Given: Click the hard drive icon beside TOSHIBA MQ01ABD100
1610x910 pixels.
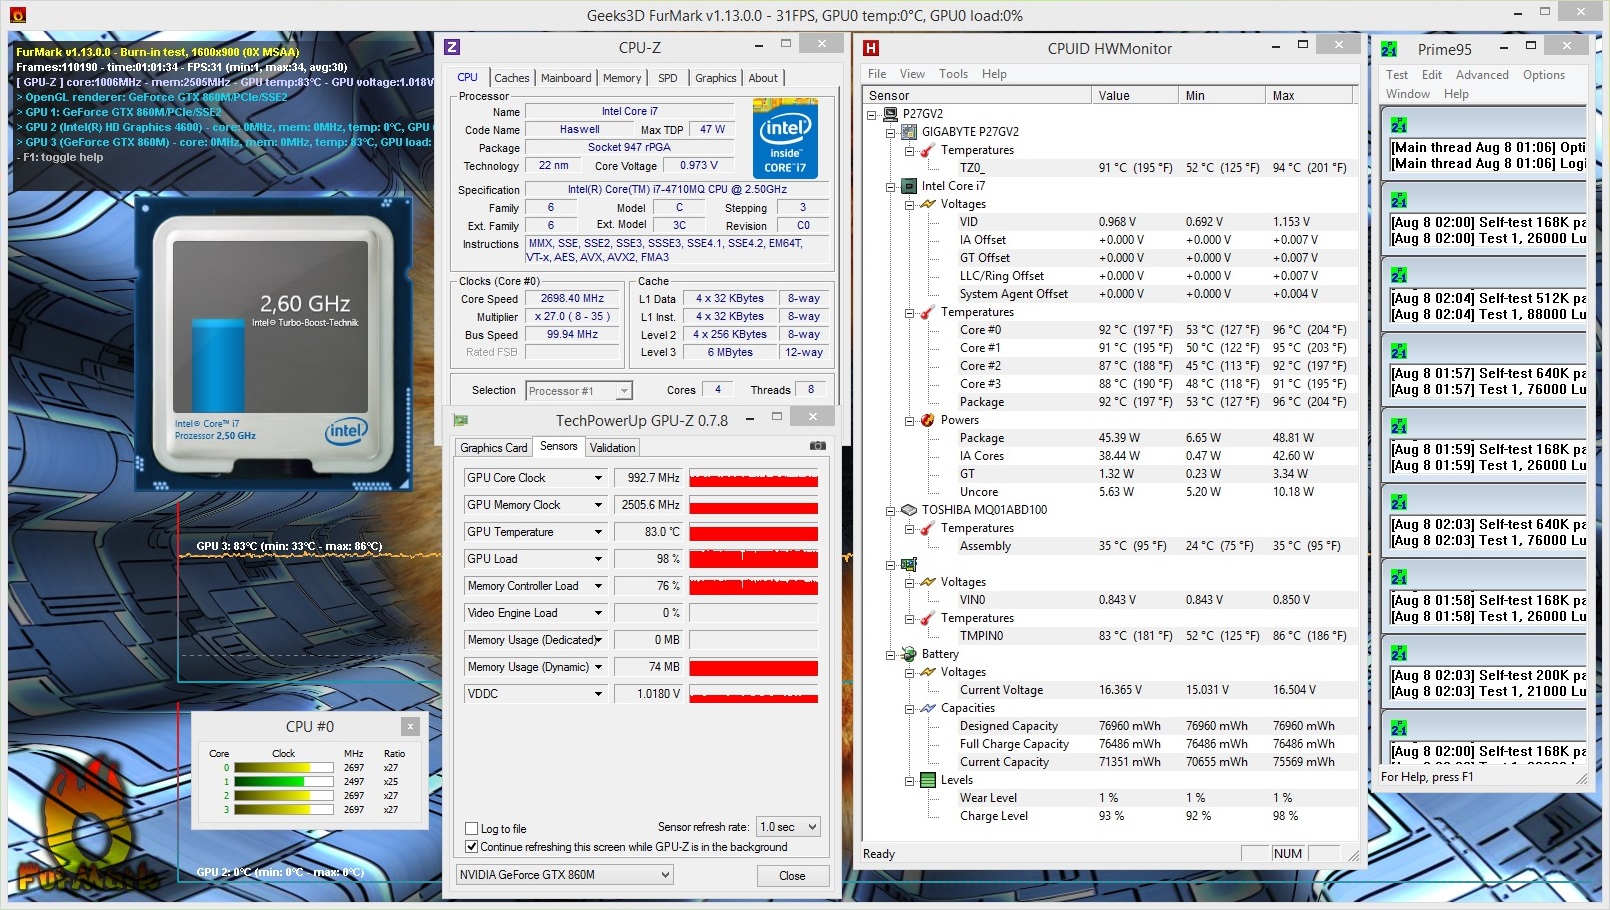Looking at the screenshot, I should 909,510.
